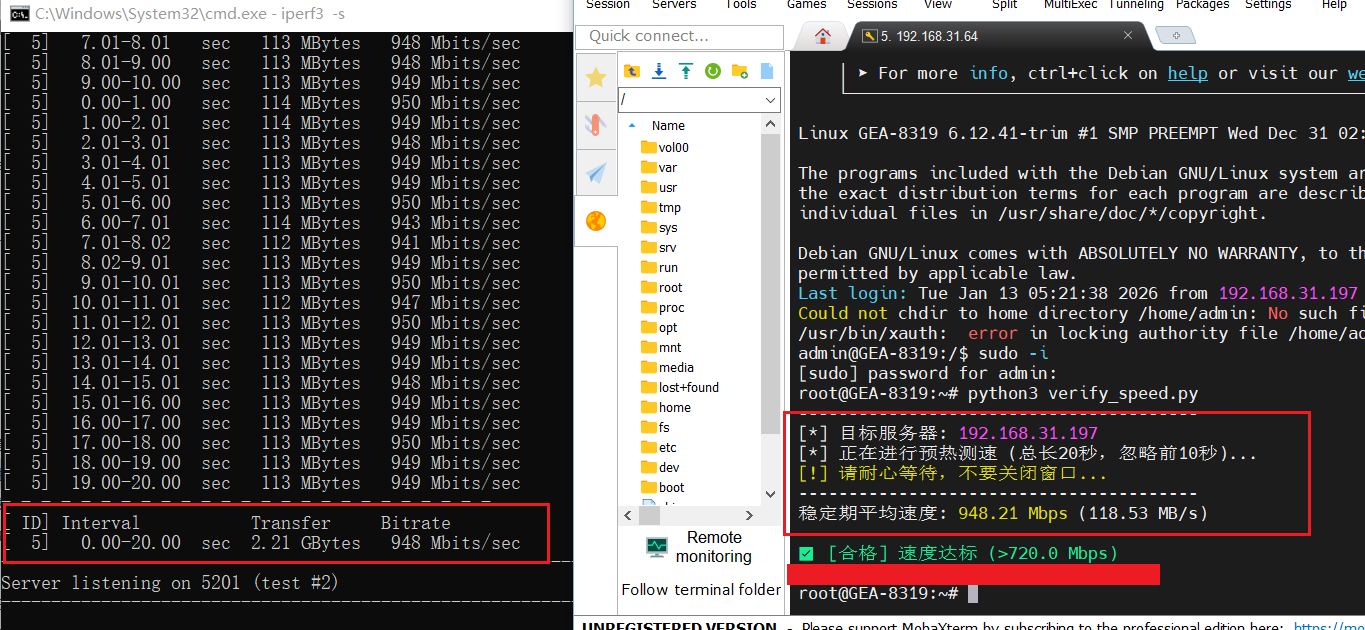
Task: Toggle sort order on Name column
Action: point(668,126)
